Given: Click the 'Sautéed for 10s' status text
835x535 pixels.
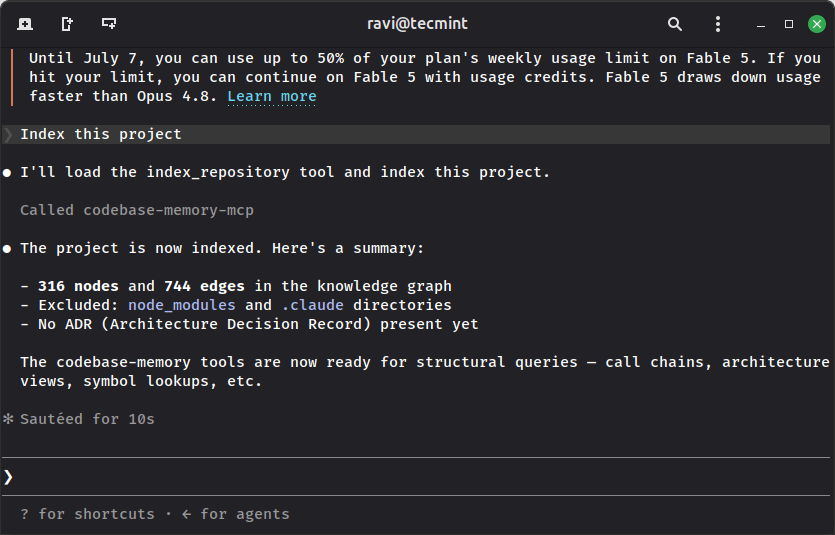Looking at the screenshot, I should [87, 419].
